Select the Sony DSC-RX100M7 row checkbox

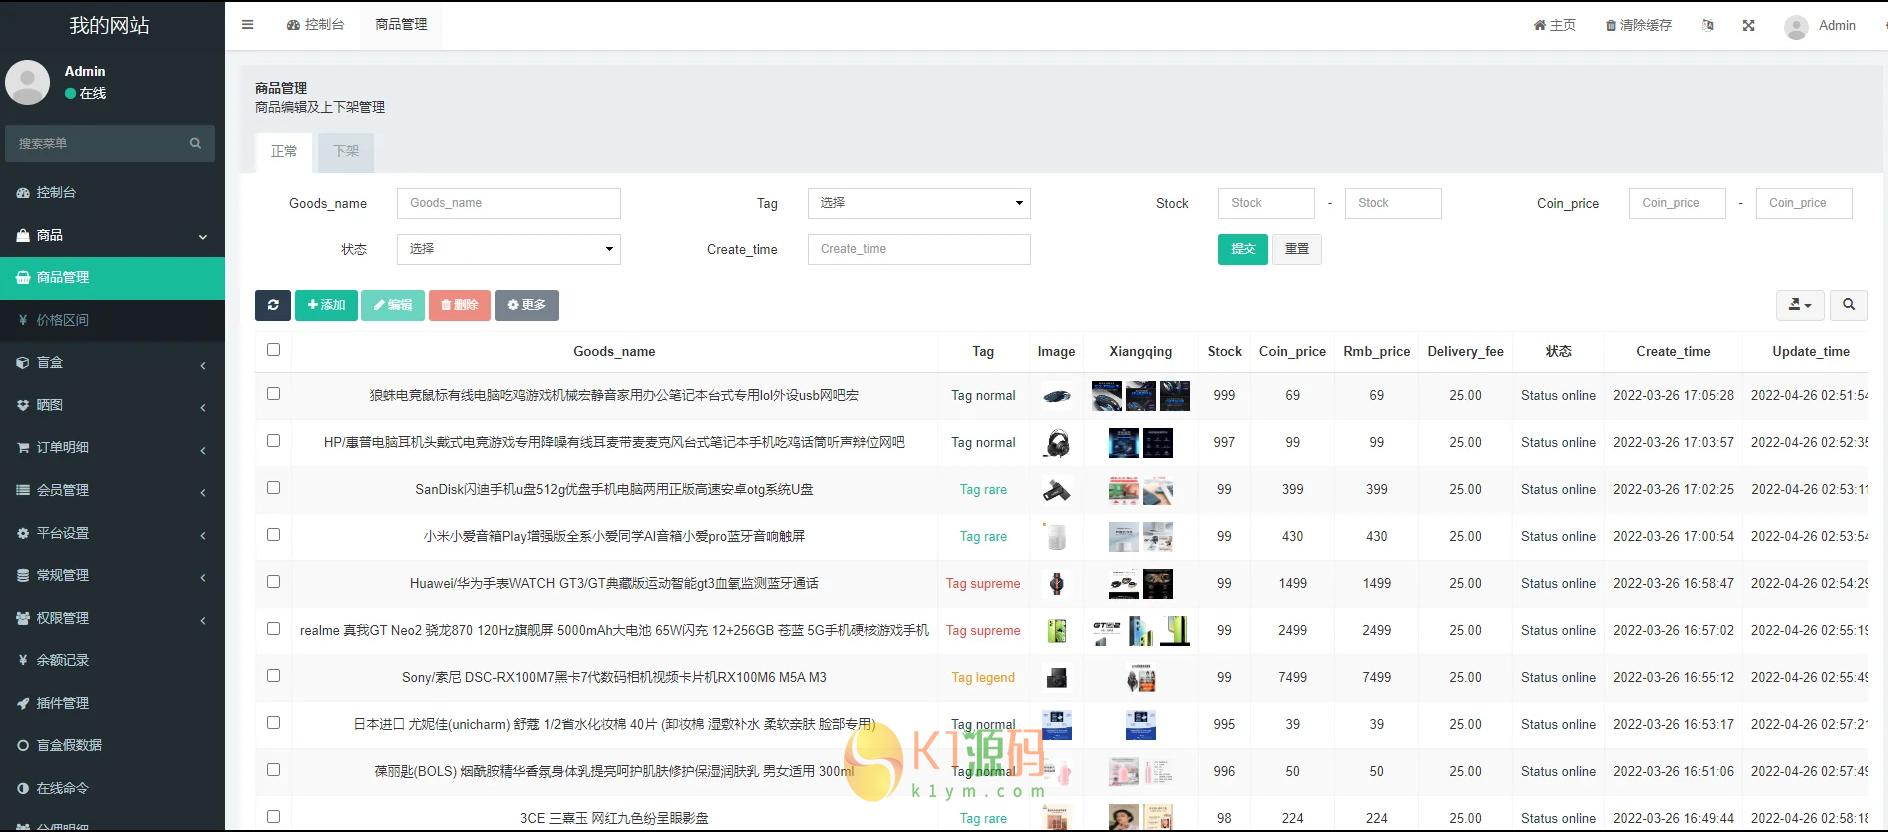click(273, 676)
